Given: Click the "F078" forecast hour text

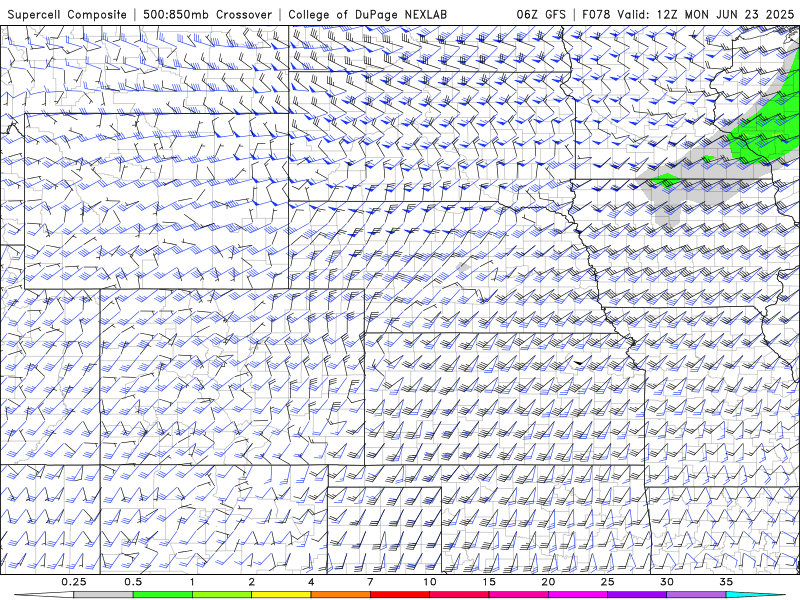Looking at the screenshot, I should (x=597, y=14).
